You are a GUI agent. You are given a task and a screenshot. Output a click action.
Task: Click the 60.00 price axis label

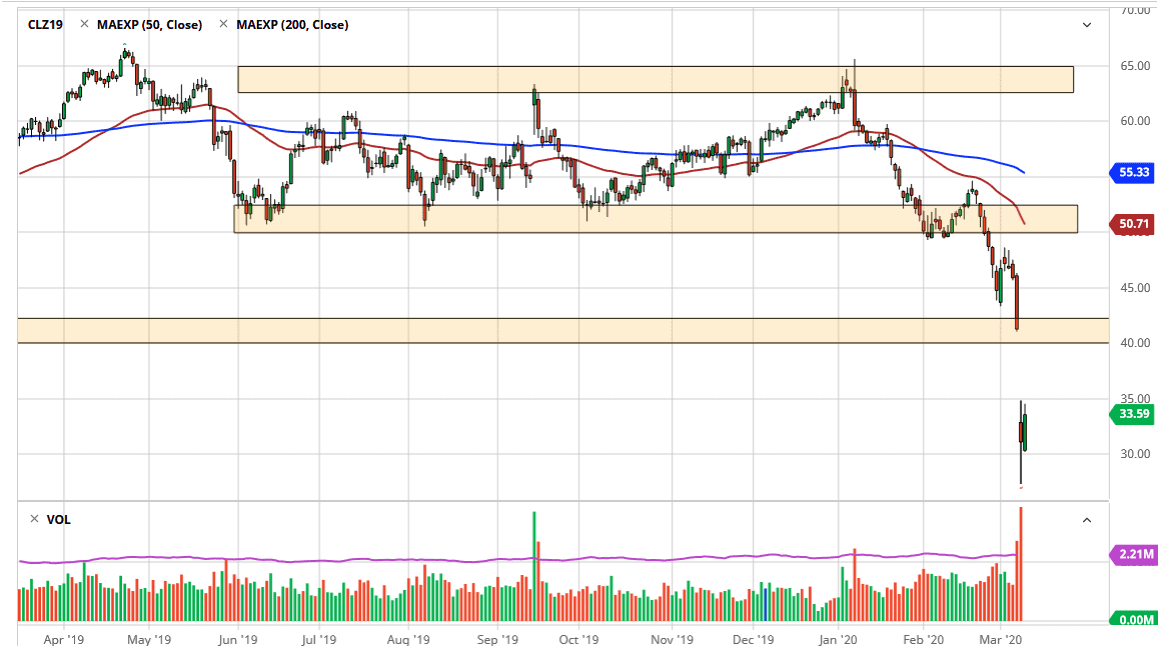[1135, 121]
